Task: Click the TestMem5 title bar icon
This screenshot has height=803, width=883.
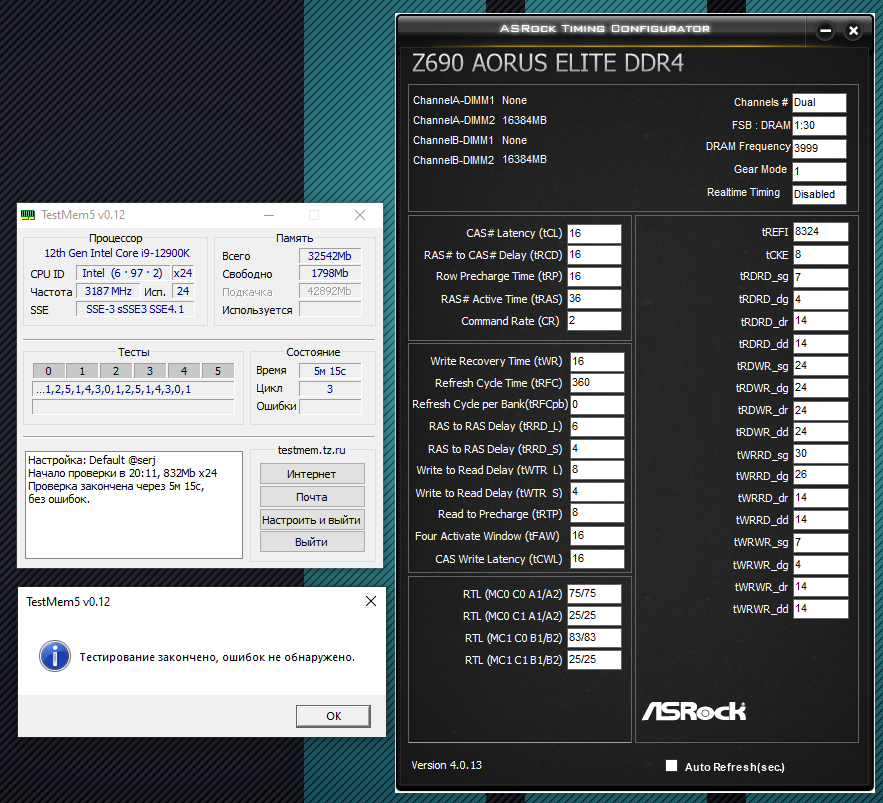Action: coord(28,215)
